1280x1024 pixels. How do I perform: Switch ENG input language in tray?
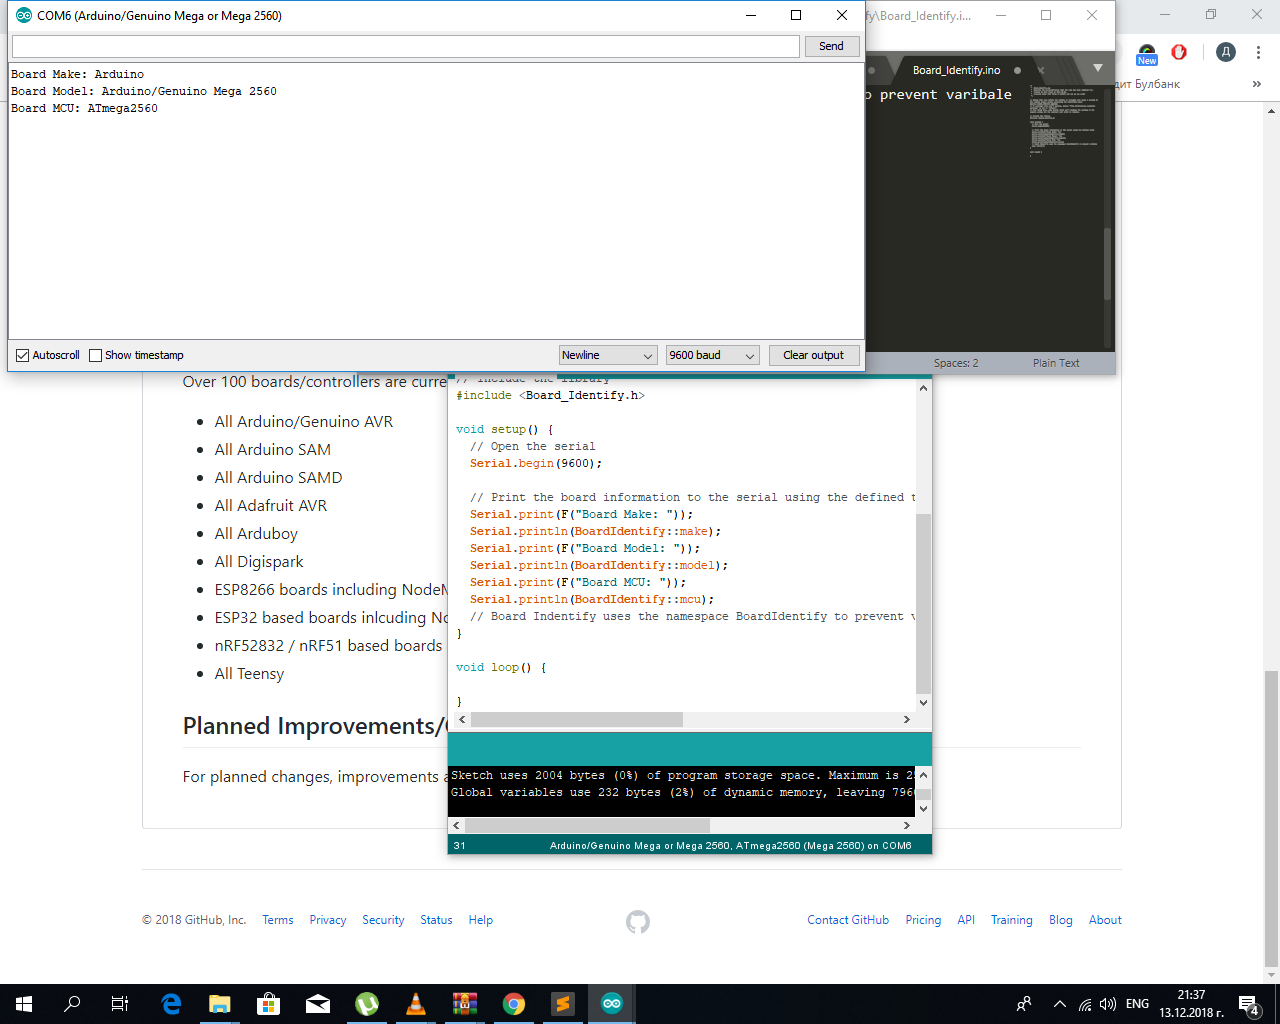pos(1137,1004)
